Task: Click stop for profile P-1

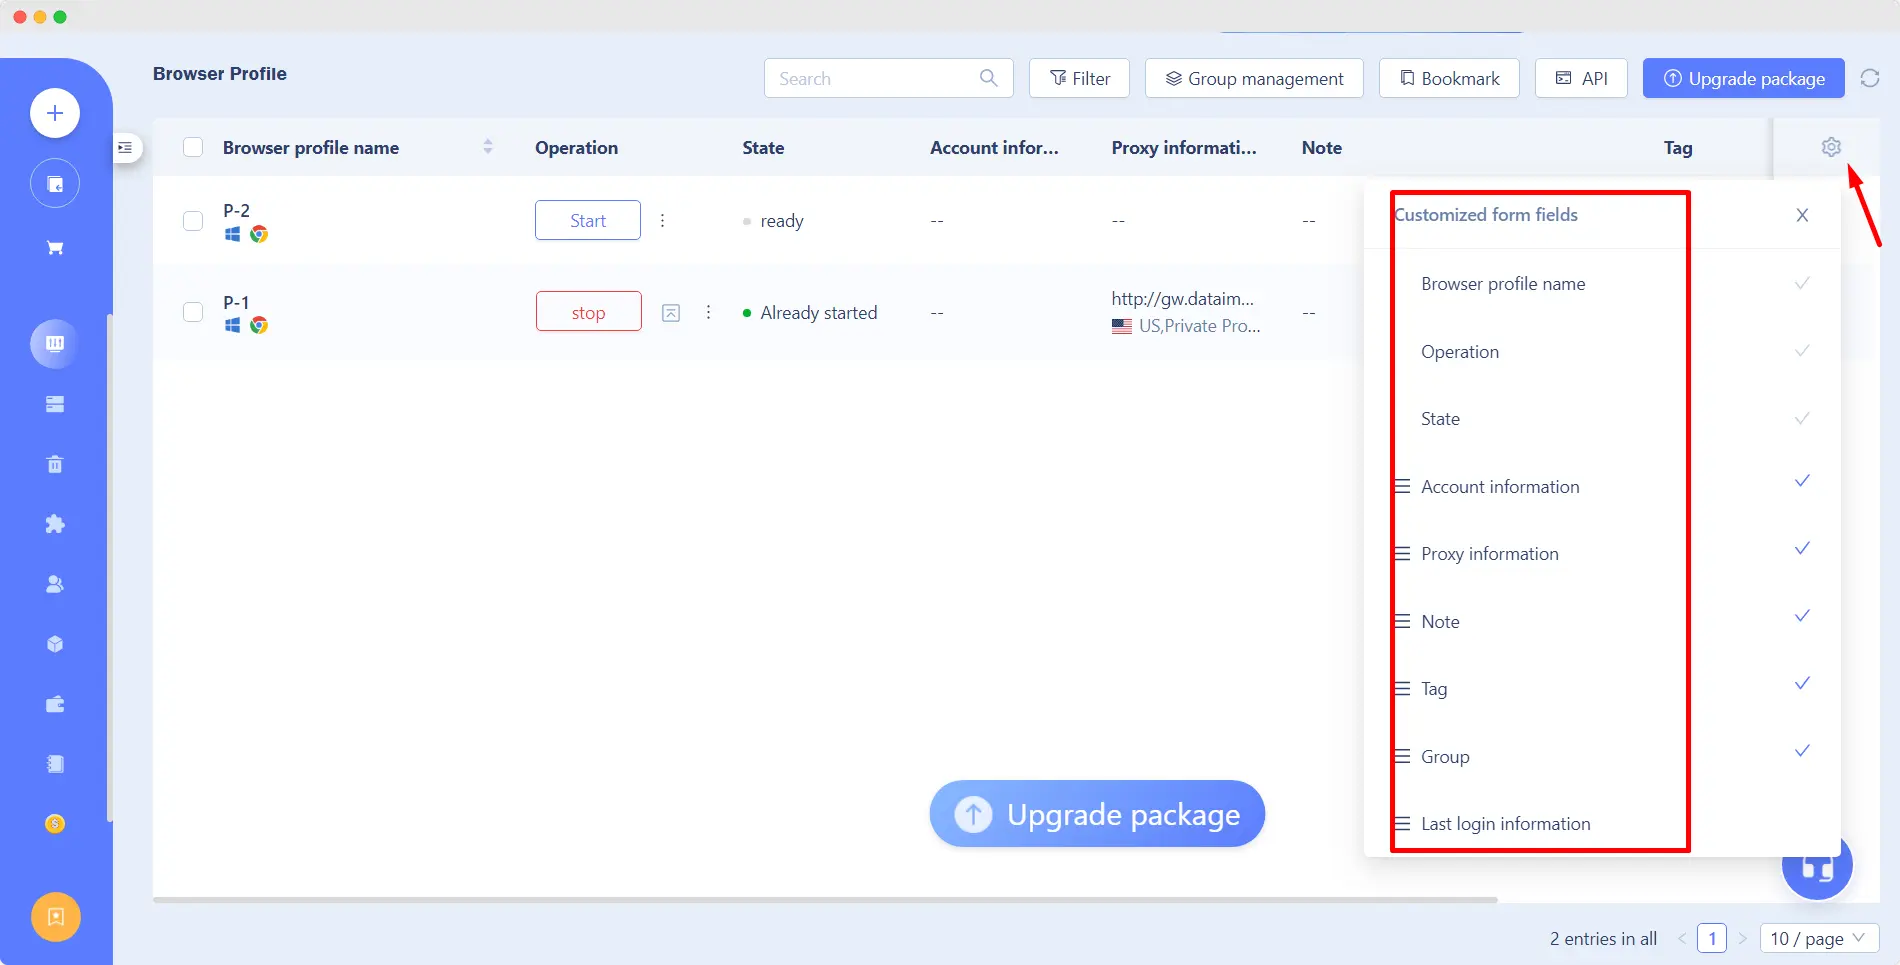Action: [x=588, y=312]
